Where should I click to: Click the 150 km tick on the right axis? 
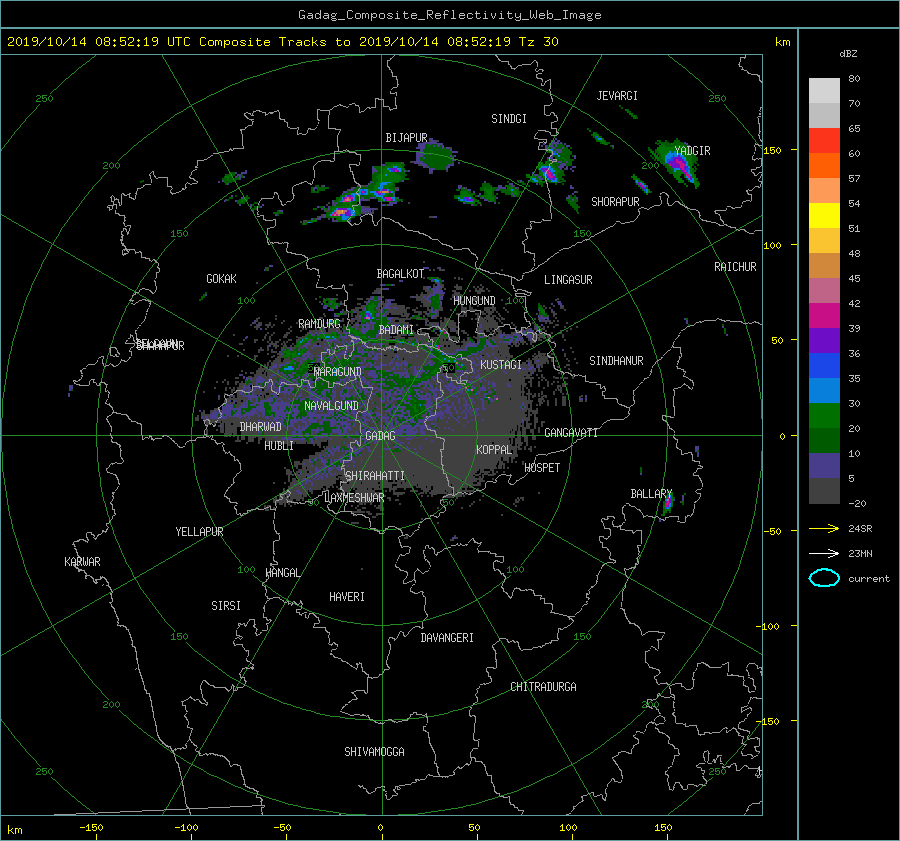pos(773,150)
